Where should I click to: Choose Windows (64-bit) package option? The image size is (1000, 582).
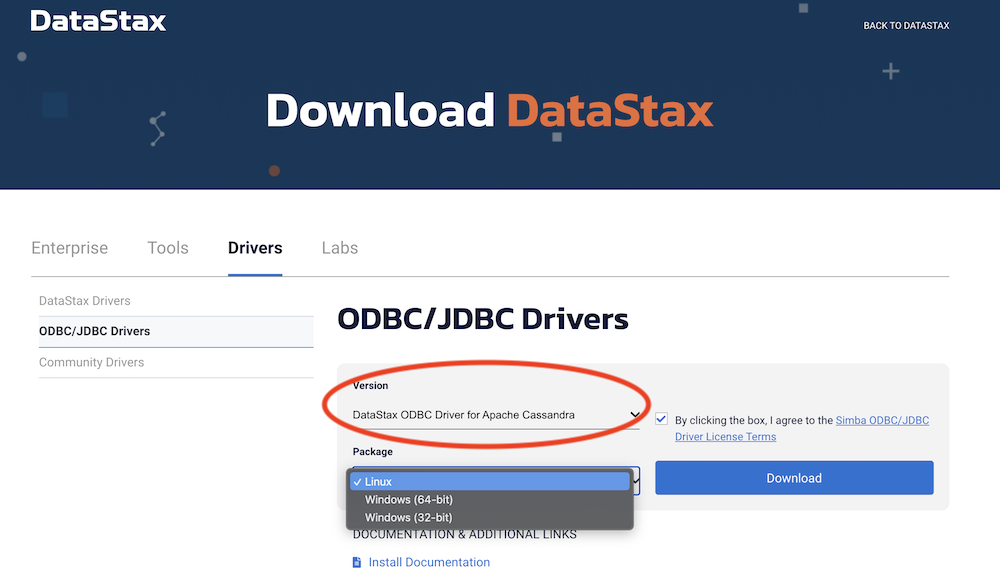[490, 500]
